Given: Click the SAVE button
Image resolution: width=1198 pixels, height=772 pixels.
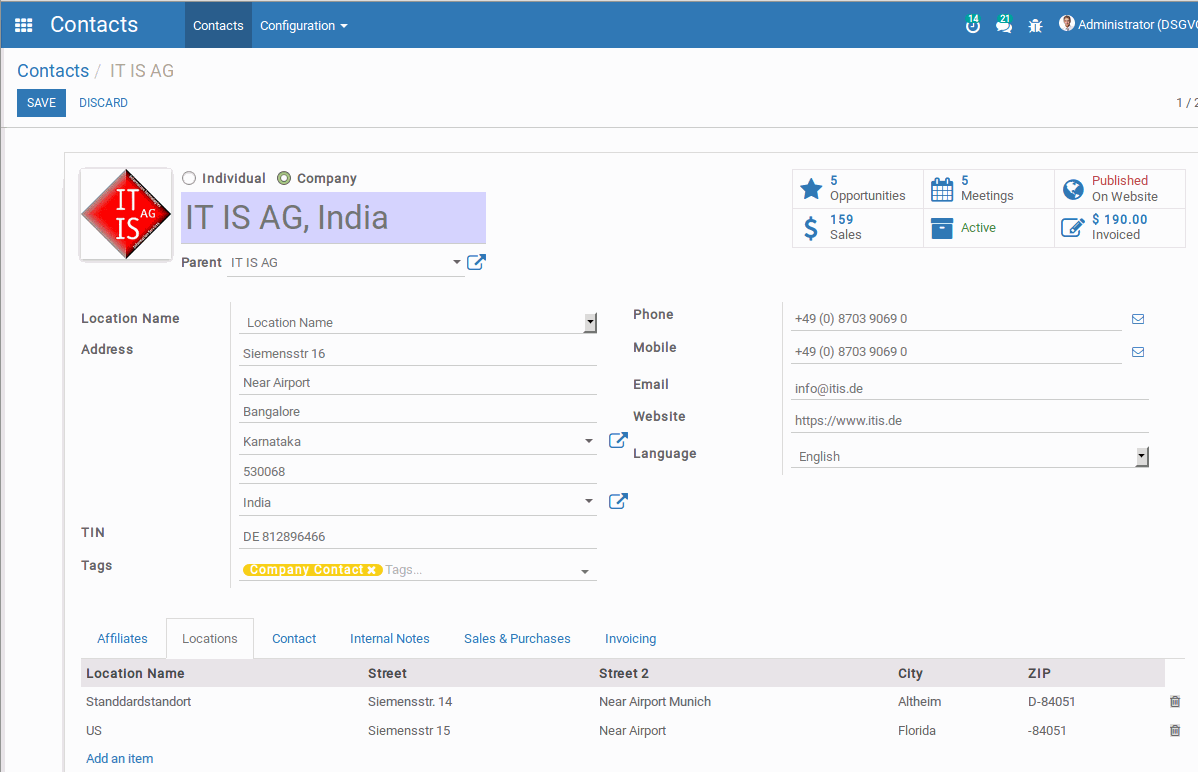Looking at the screenshot, I should pyautogui.click(x=41, y=102).
